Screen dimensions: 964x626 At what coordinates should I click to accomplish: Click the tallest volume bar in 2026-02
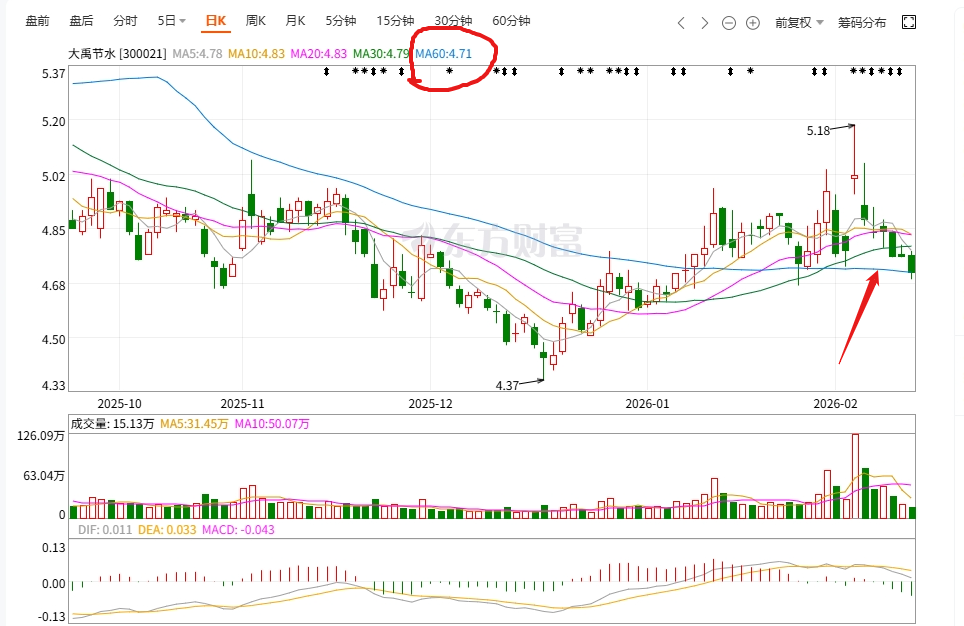855,476
